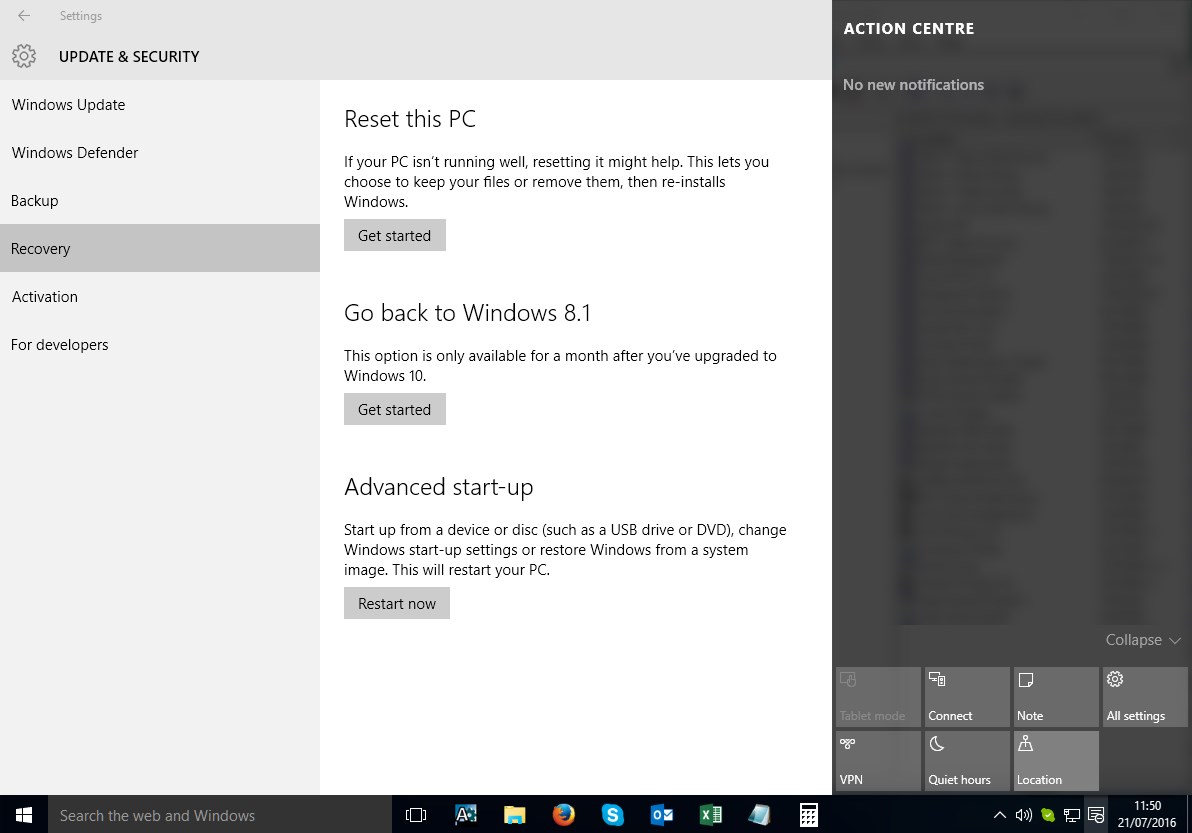Select the Recovery section

coord(160,249)
